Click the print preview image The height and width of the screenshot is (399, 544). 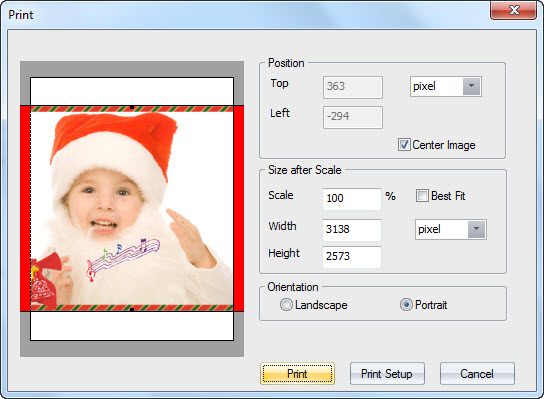[132, 208]
